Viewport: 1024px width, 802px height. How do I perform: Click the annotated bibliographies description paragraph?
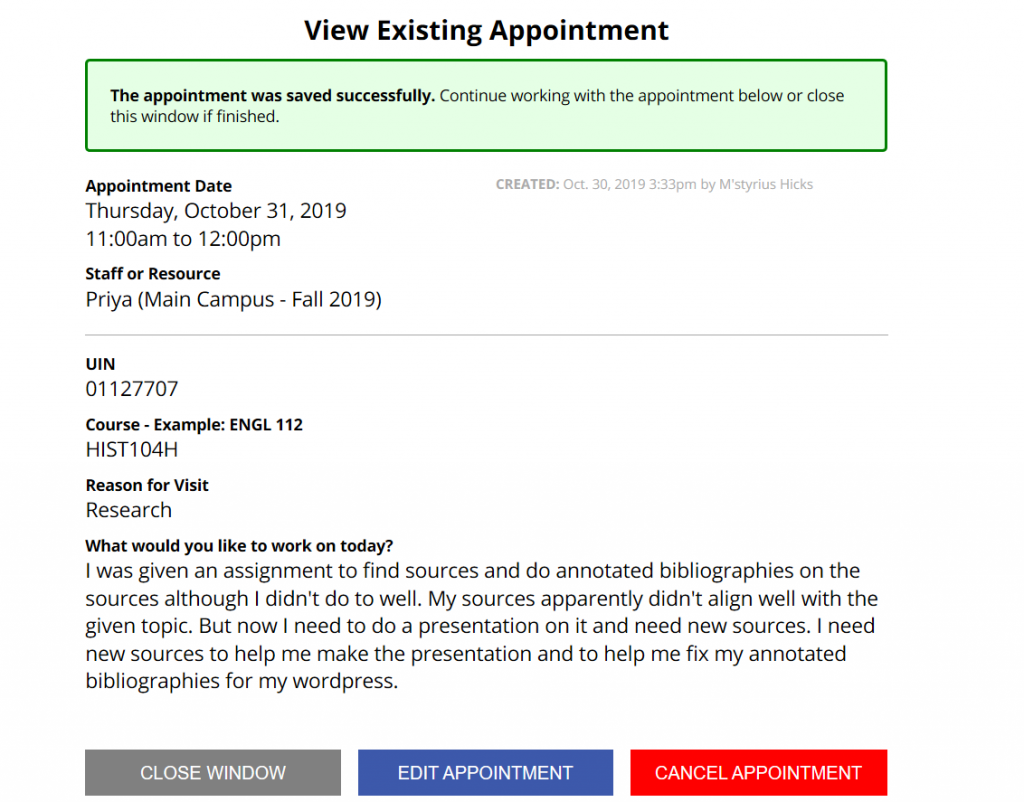(481, 626)
